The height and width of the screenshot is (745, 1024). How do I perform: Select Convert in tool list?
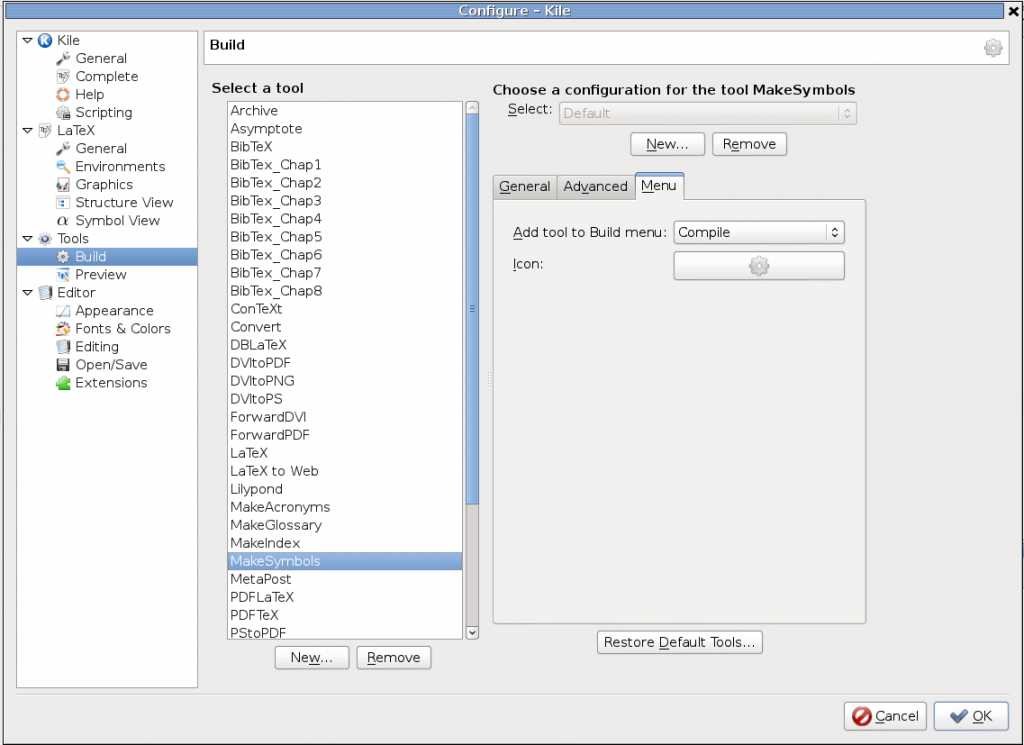(x=345, y=327)
